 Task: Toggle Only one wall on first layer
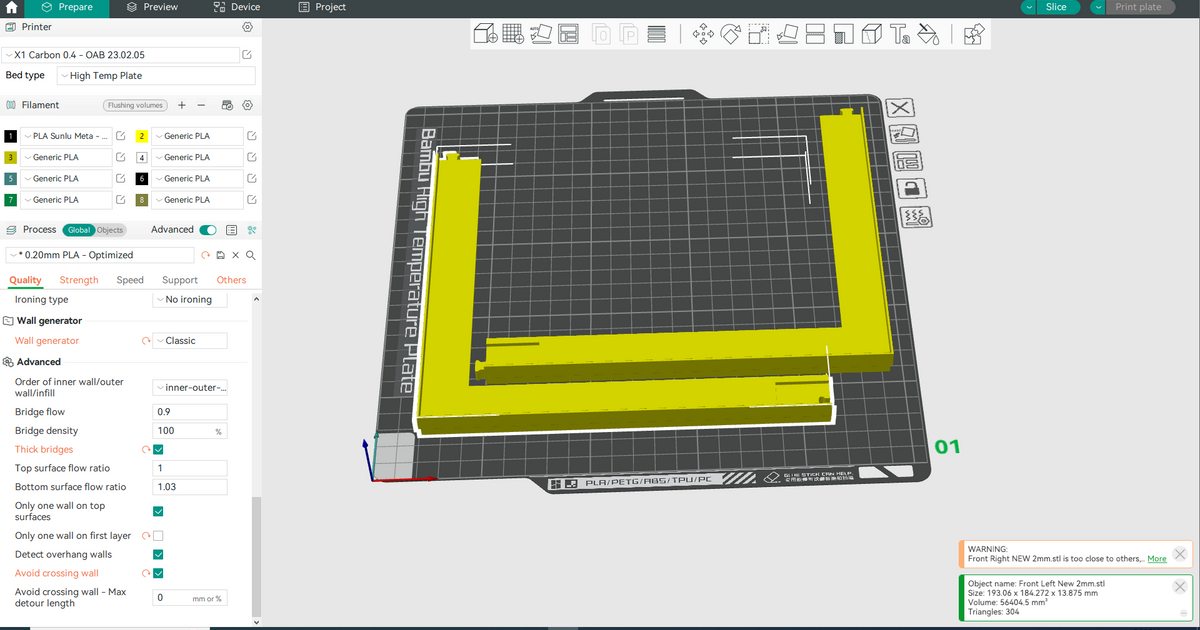(x=157, y=535)
